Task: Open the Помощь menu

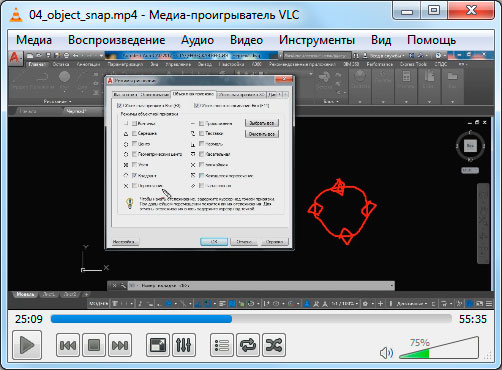Action: (431, 40)
